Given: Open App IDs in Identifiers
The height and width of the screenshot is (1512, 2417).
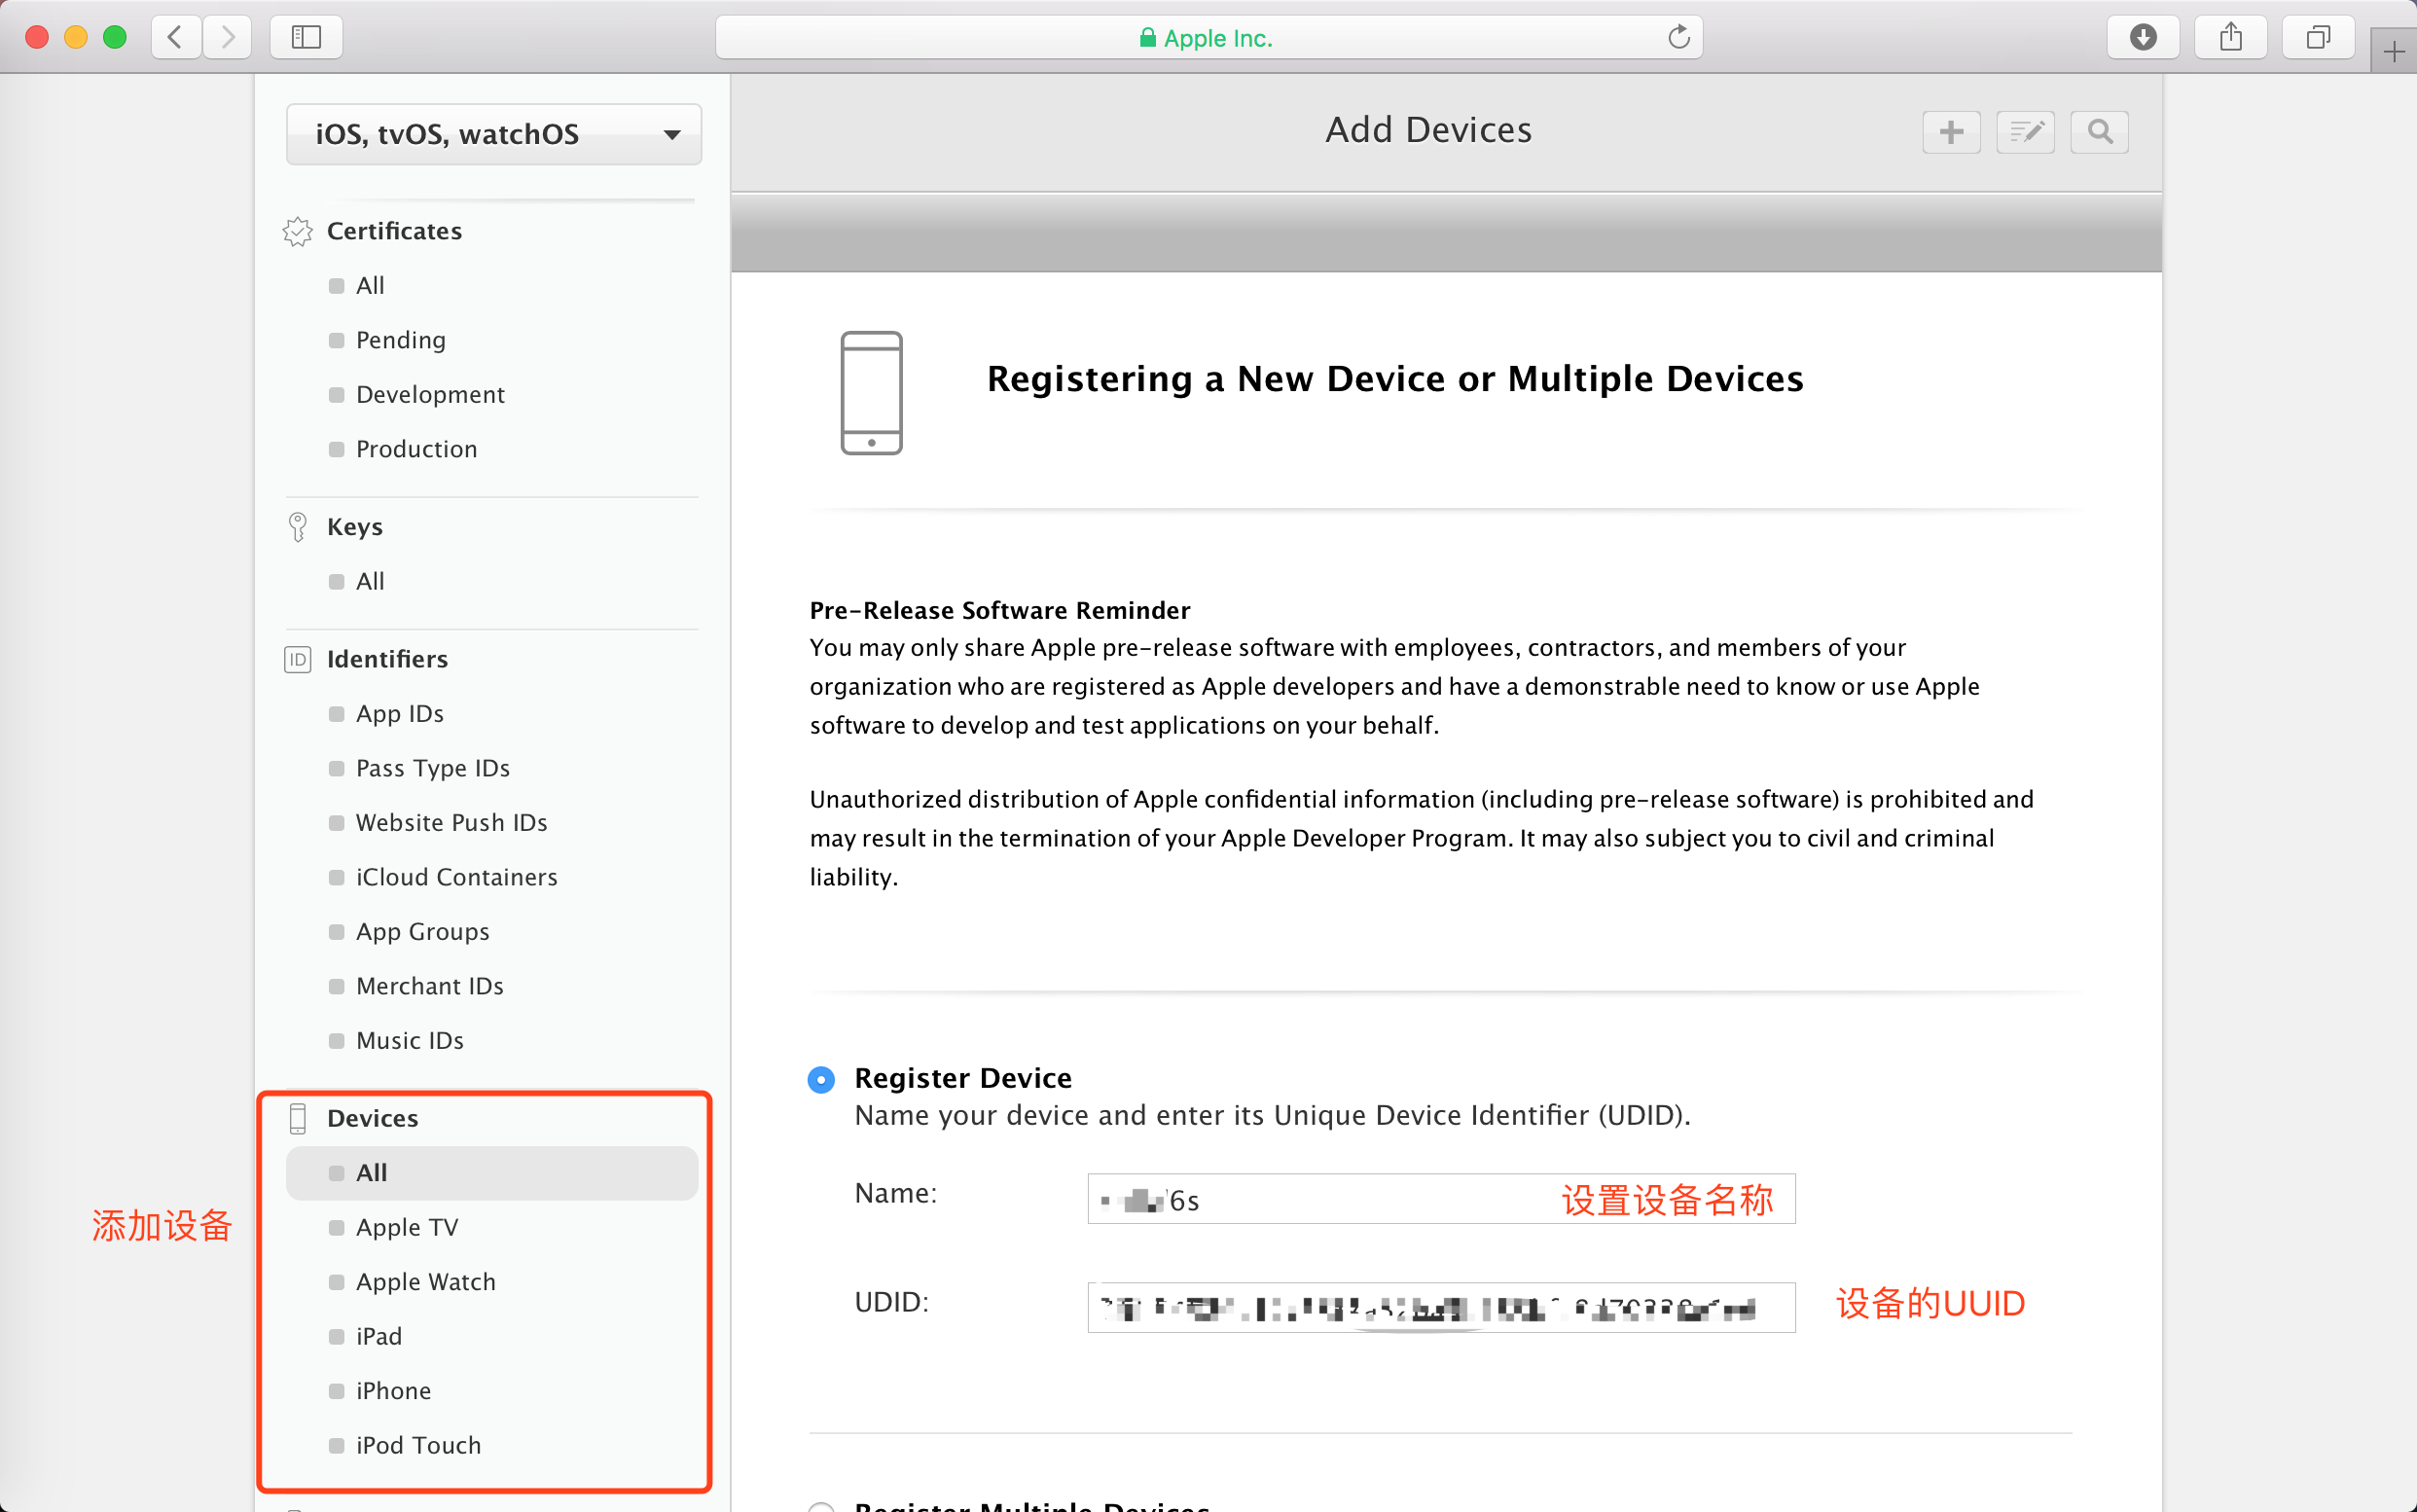Looking at the screenshot, I should point(400,714).
